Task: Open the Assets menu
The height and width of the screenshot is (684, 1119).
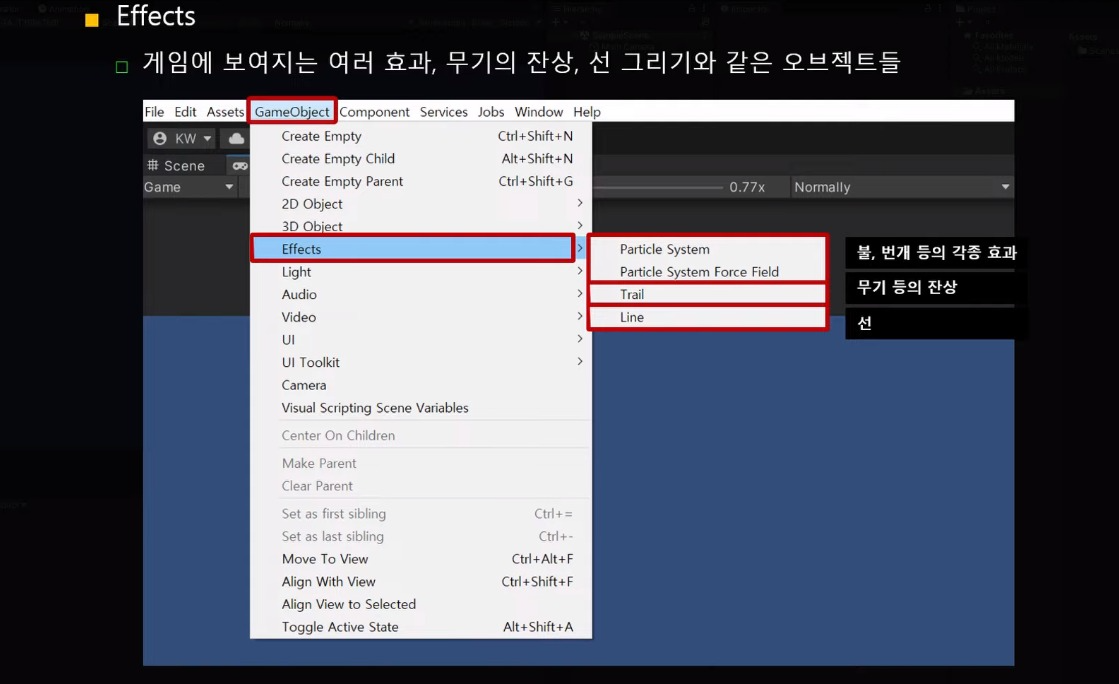Action: (225, 112)
